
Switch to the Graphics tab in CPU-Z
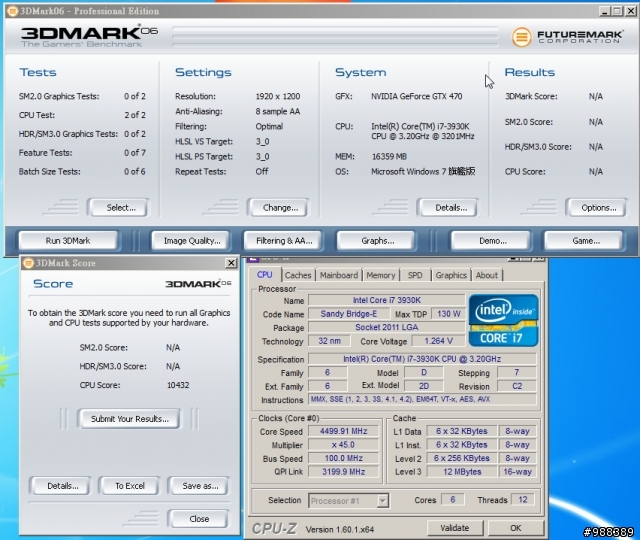point(451,275)
